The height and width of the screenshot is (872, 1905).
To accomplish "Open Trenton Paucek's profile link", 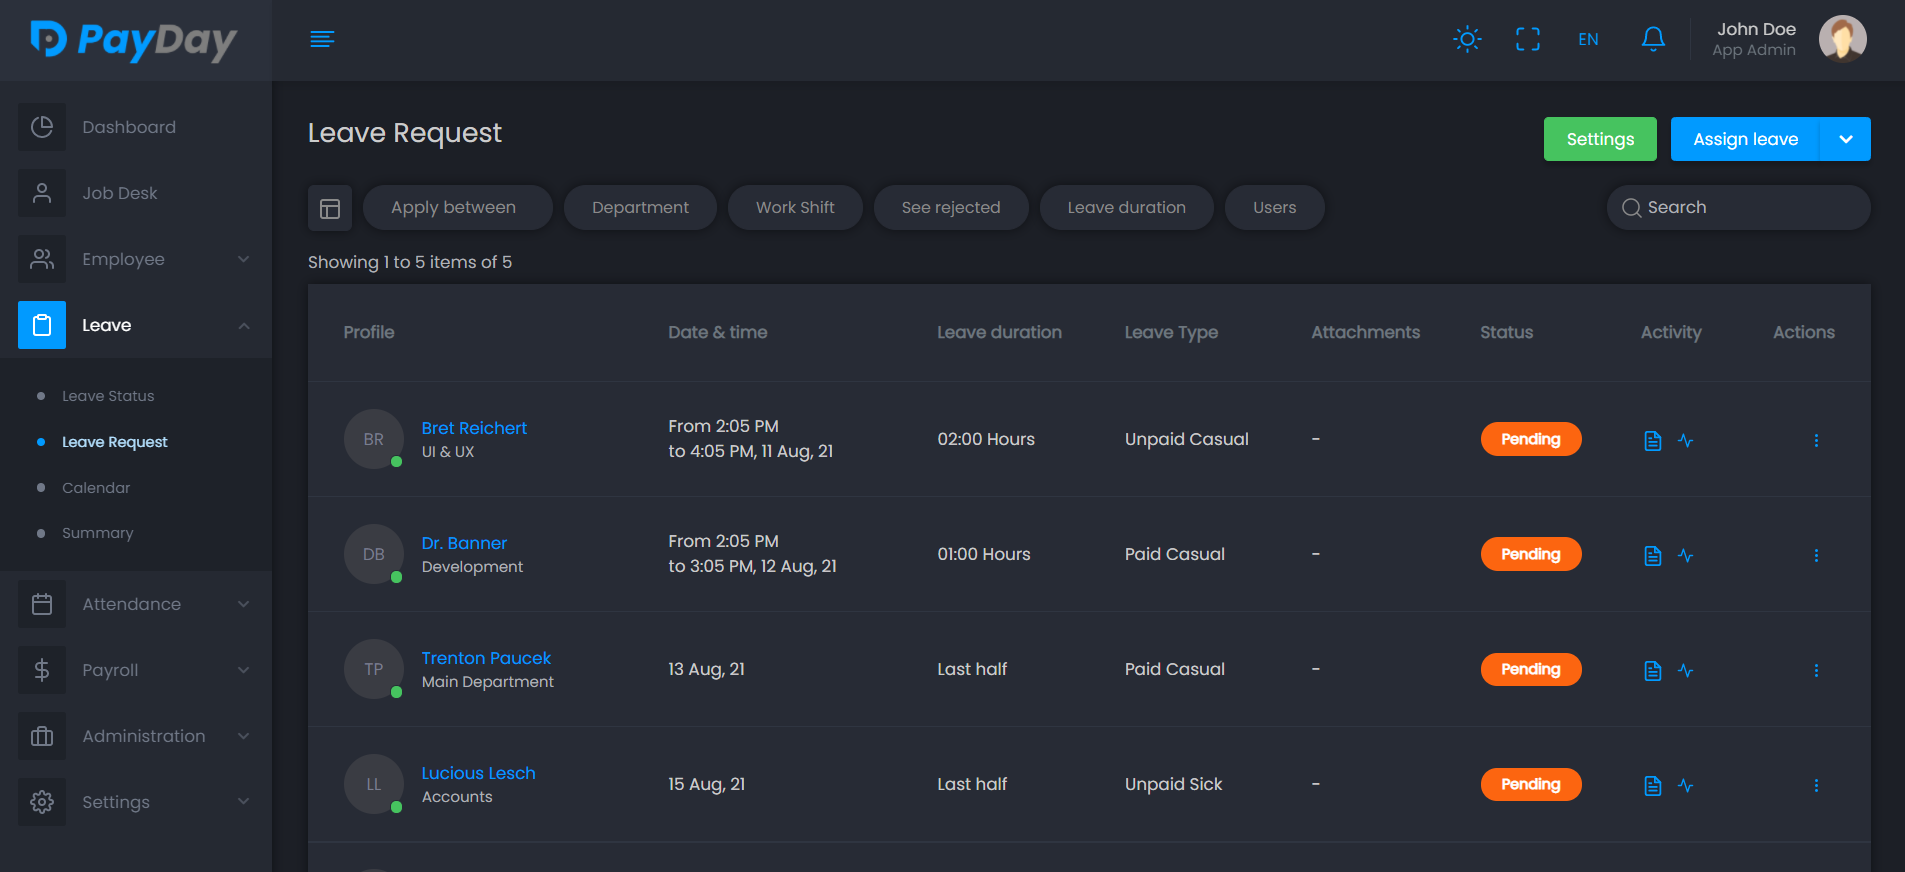I will click(x=486, y=658).
